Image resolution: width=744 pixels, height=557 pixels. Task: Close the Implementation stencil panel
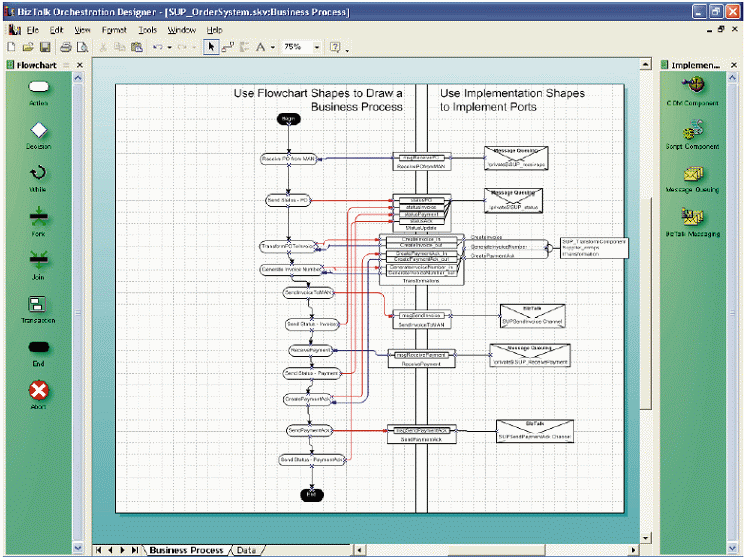pyautogui.click(x=734, y=65)
